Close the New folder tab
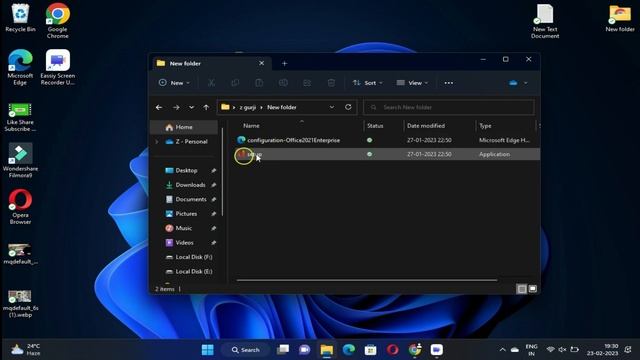Image resolution: width=640 pixels, height=360 pixels. point(262,63)
